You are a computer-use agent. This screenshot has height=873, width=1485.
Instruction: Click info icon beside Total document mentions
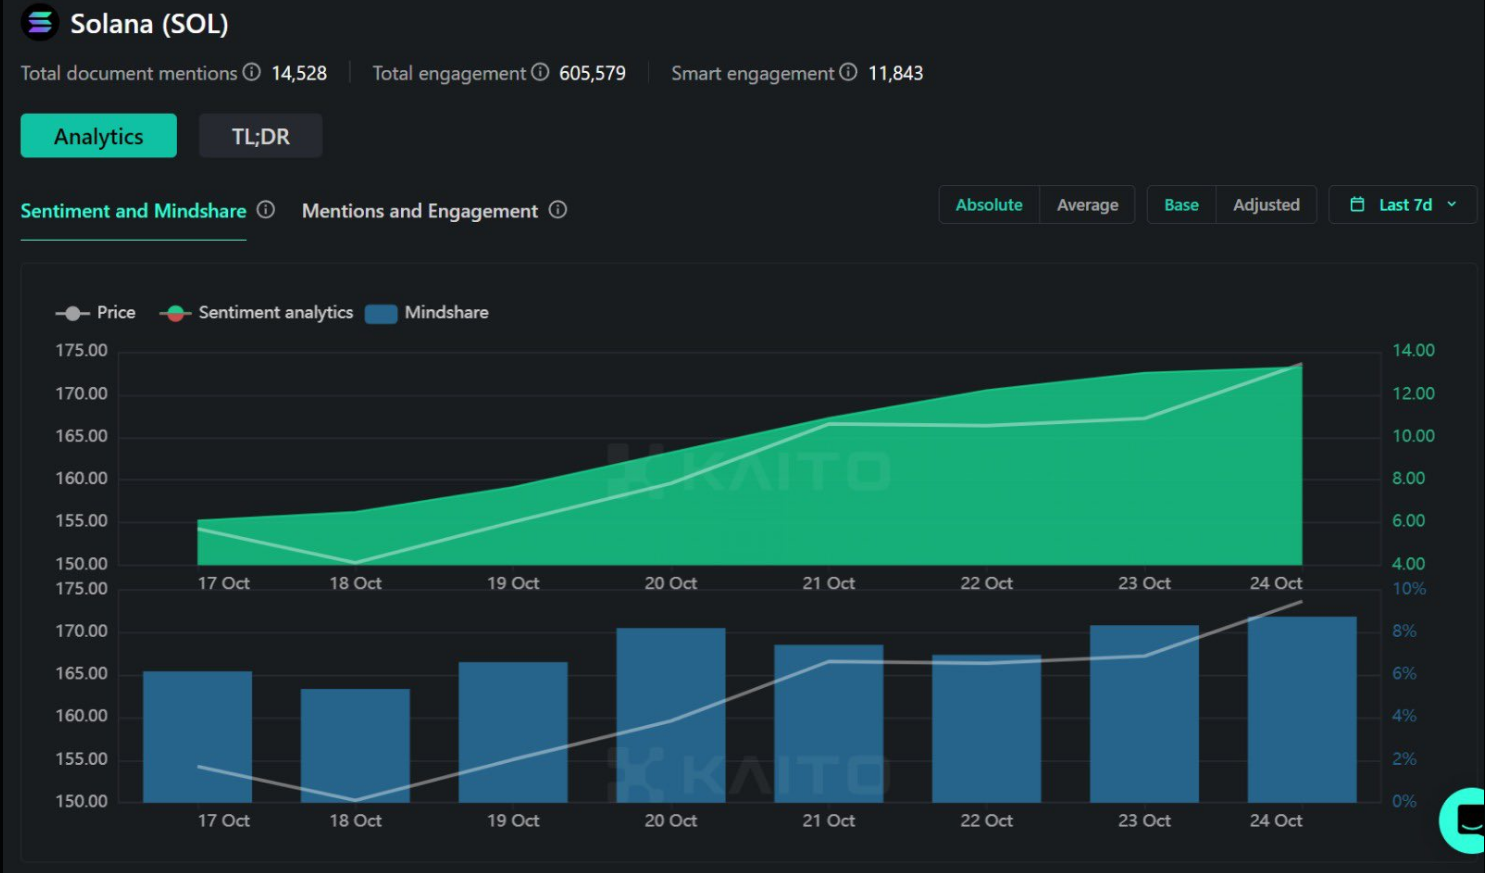[x=252, y=72]
